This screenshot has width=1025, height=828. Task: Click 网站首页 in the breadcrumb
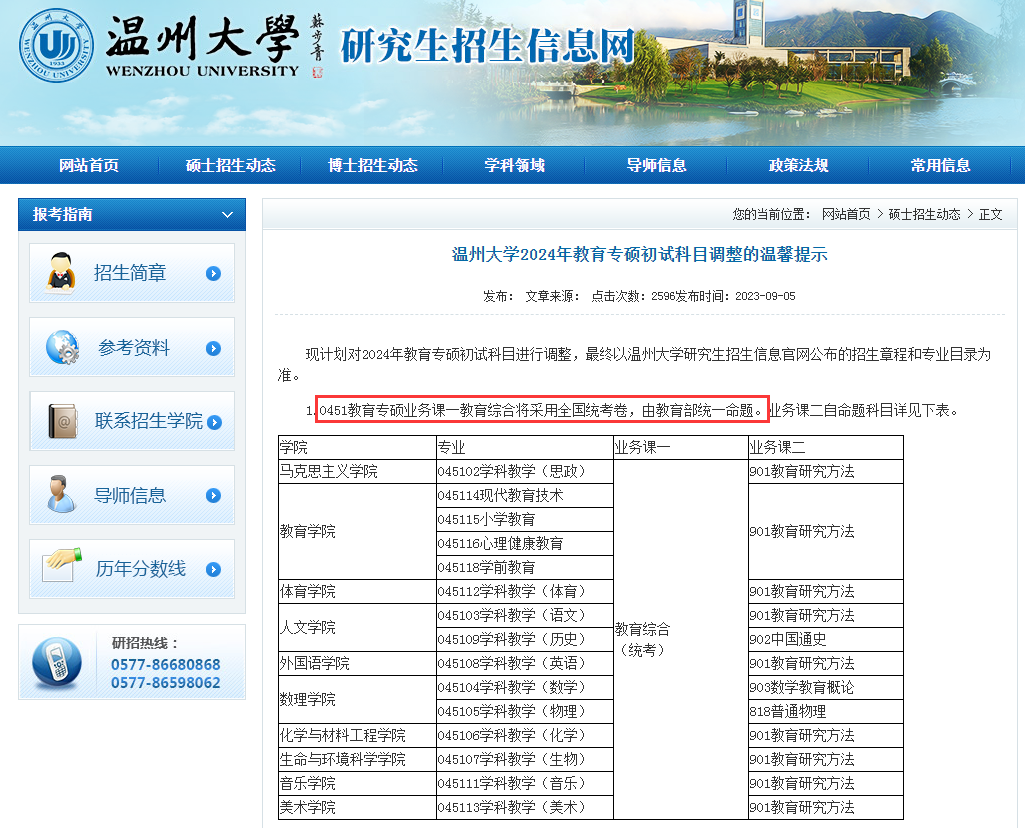click(x=846, y=214)
